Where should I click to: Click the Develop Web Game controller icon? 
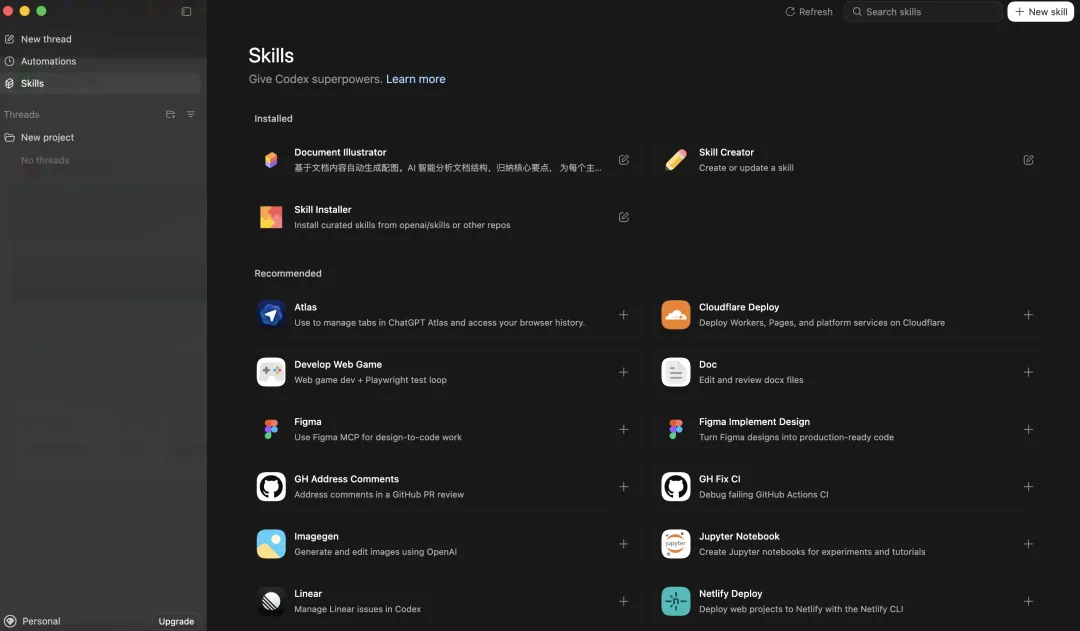click(271, 372)
